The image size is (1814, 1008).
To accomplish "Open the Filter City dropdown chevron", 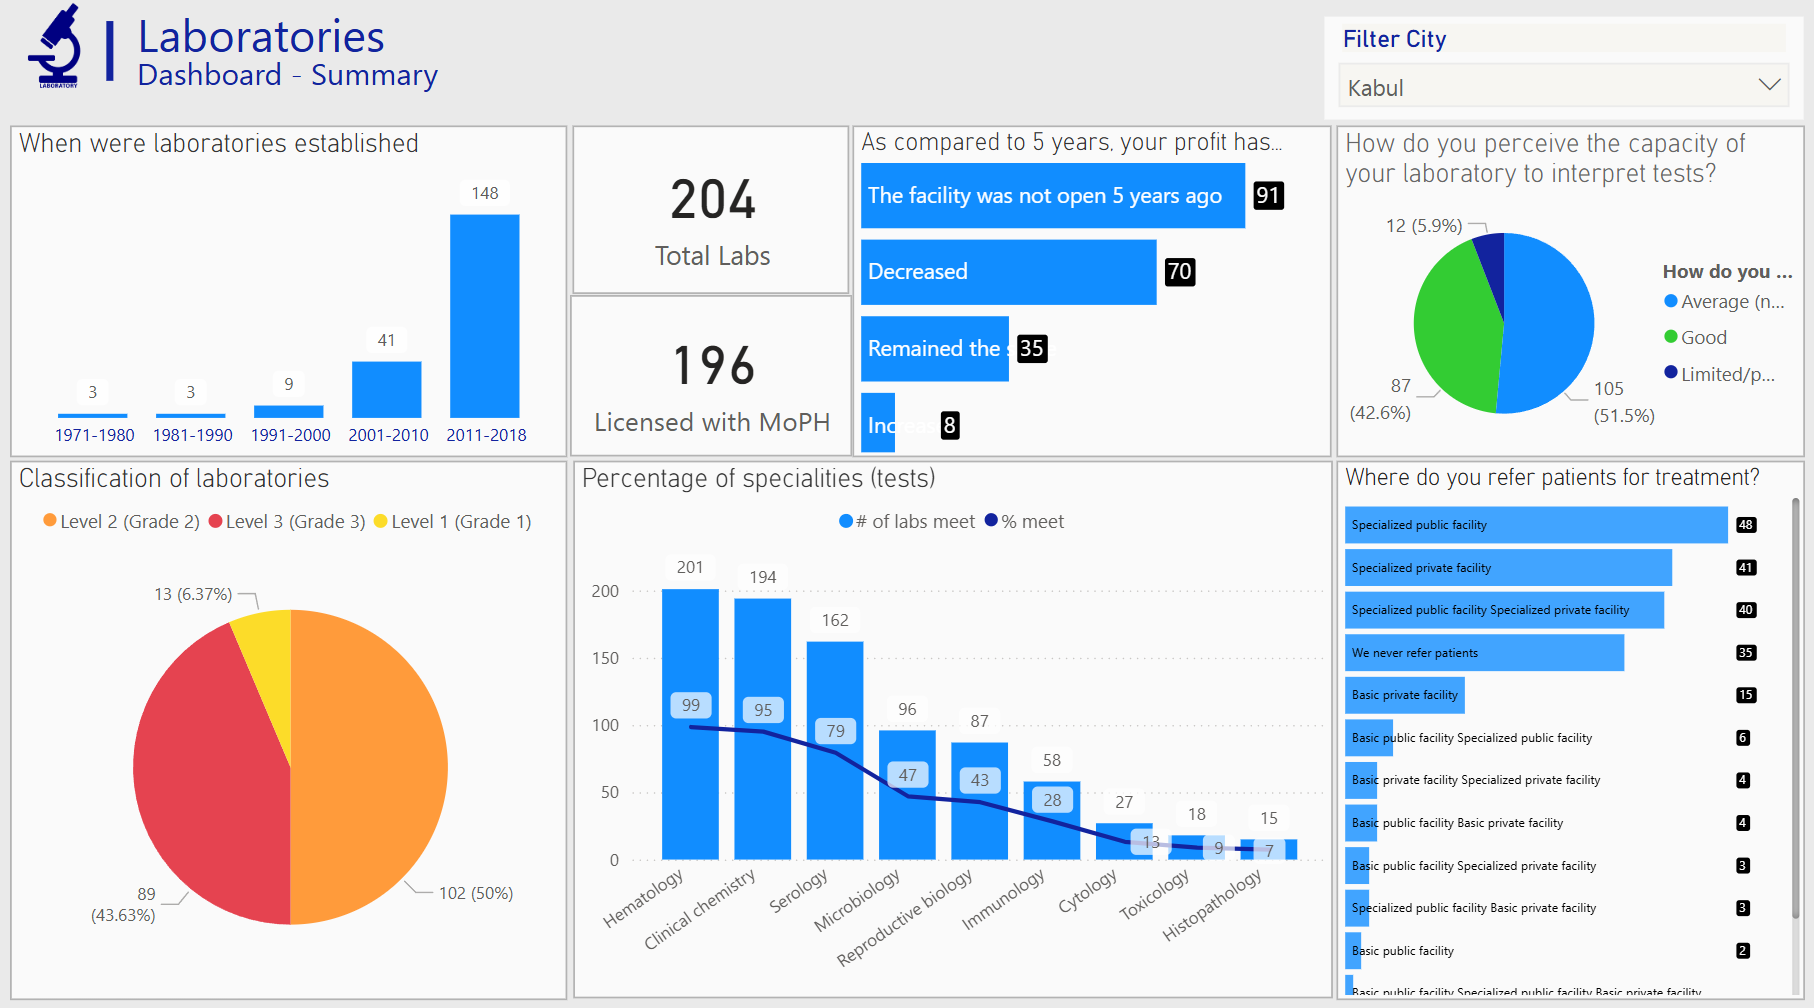I will tap(1769, 86).
